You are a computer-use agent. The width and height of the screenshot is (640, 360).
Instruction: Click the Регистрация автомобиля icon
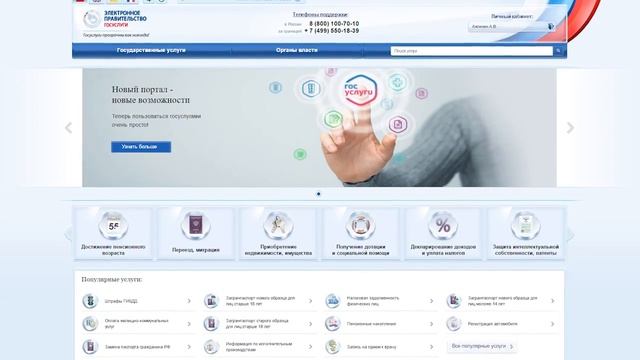click(454, 324)
